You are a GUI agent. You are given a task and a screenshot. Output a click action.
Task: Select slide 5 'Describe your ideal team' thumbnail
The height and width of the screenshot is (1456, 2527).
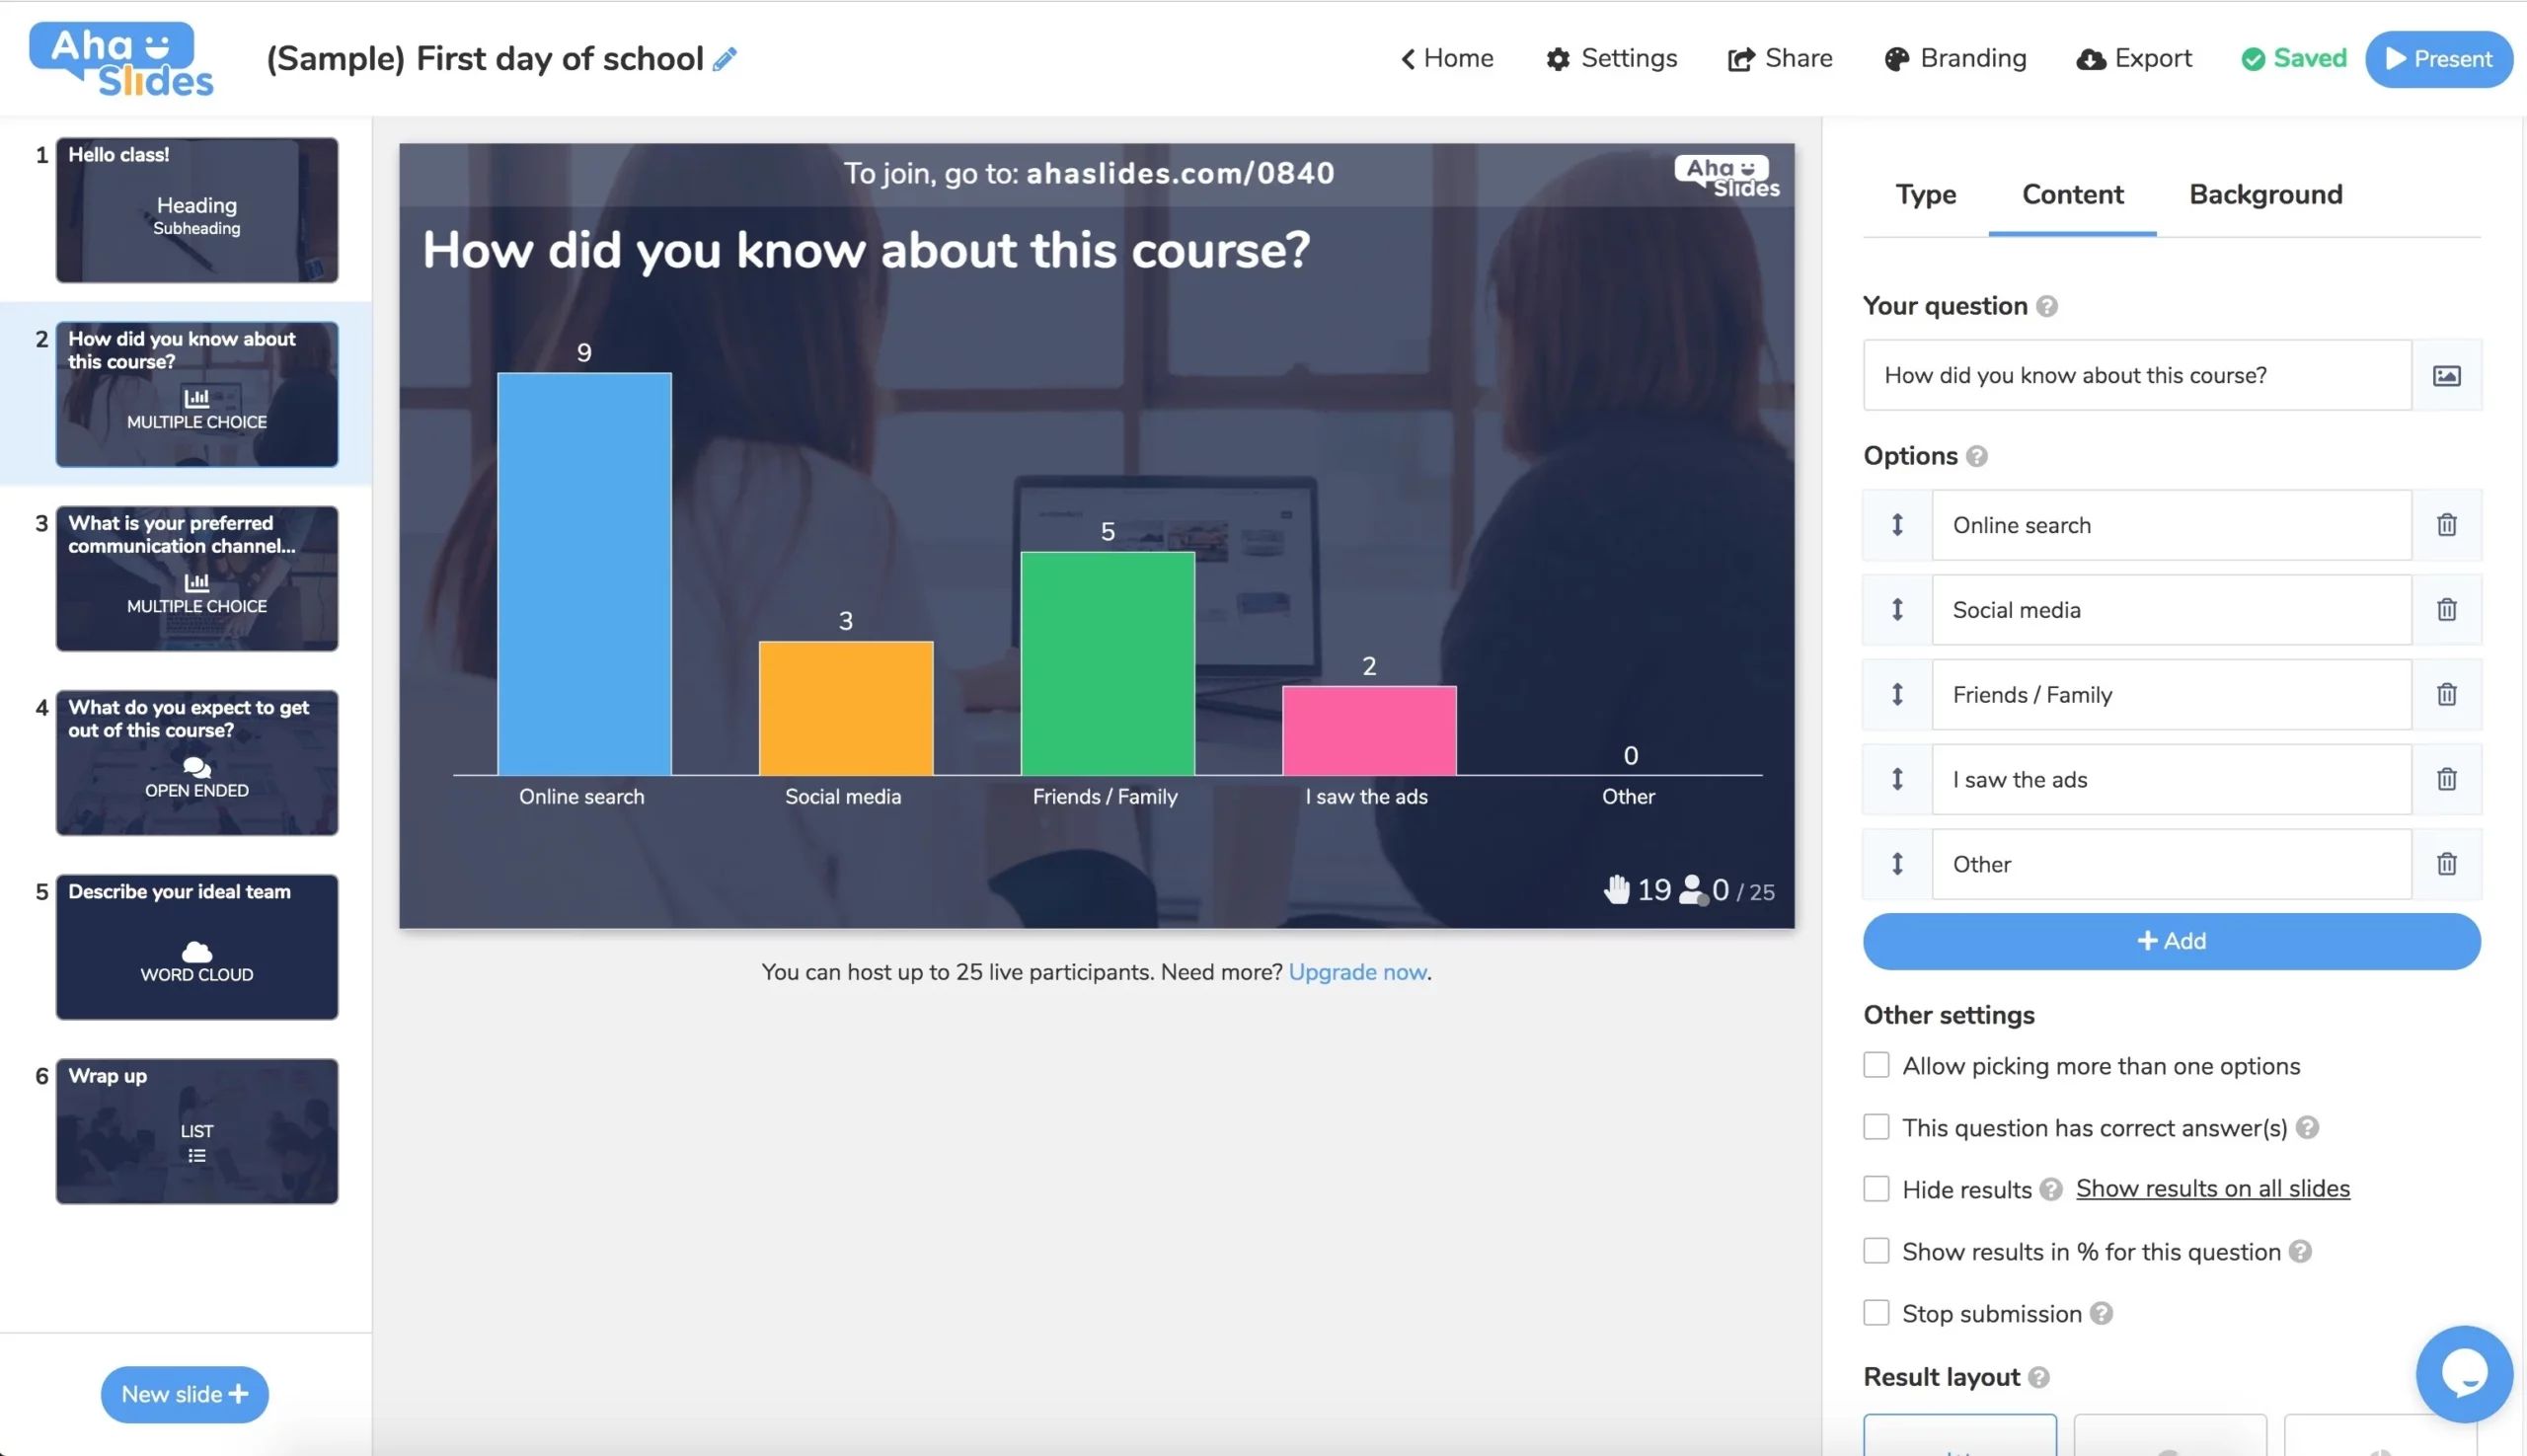(x=197, y=947)
